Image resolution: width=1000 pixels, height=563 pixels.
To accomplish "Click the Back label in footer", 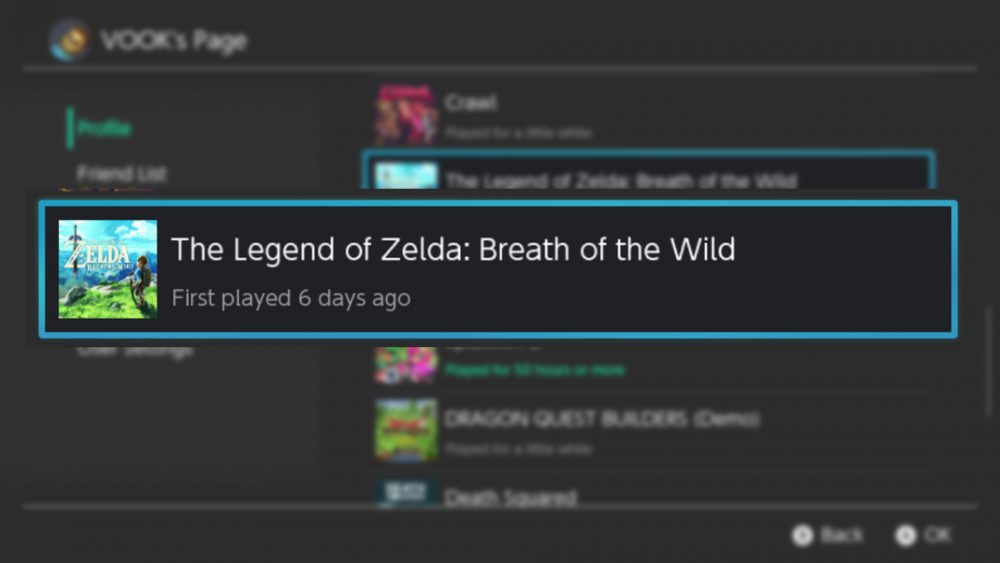I will point(841,536).
